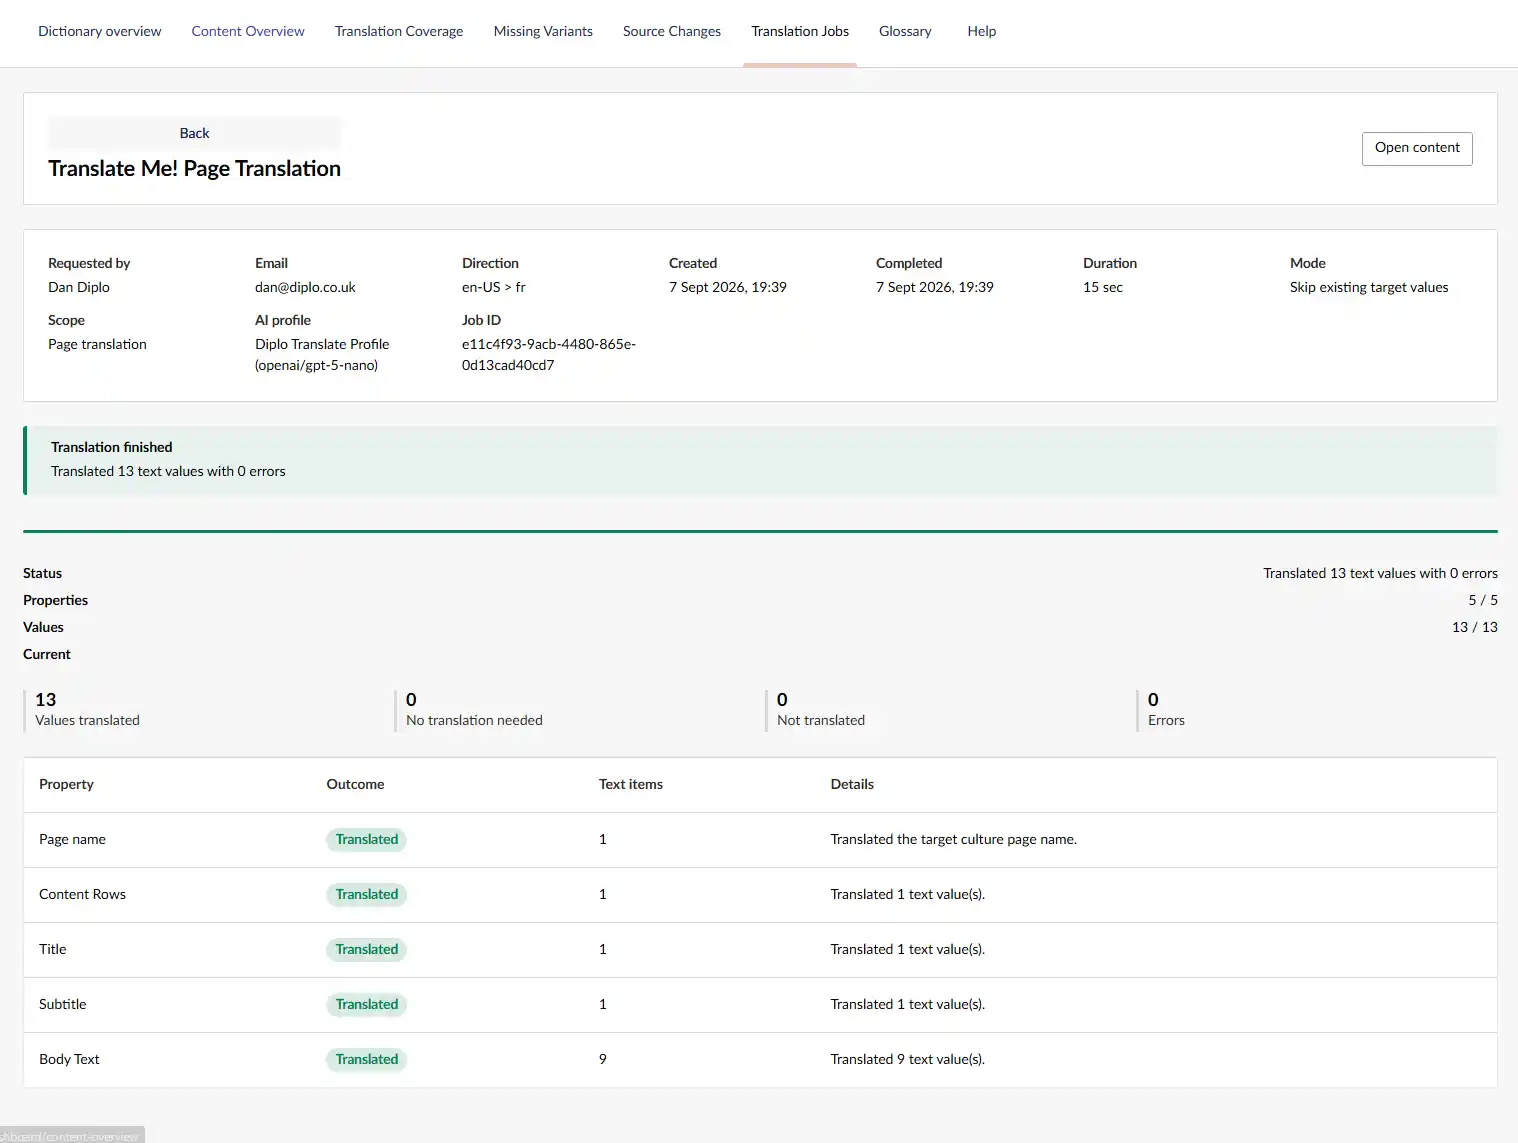Viewport: 1518px width, 1143px height.
Task: Click Translated badge in Body Text row
Action: [x=366, y=1060]
